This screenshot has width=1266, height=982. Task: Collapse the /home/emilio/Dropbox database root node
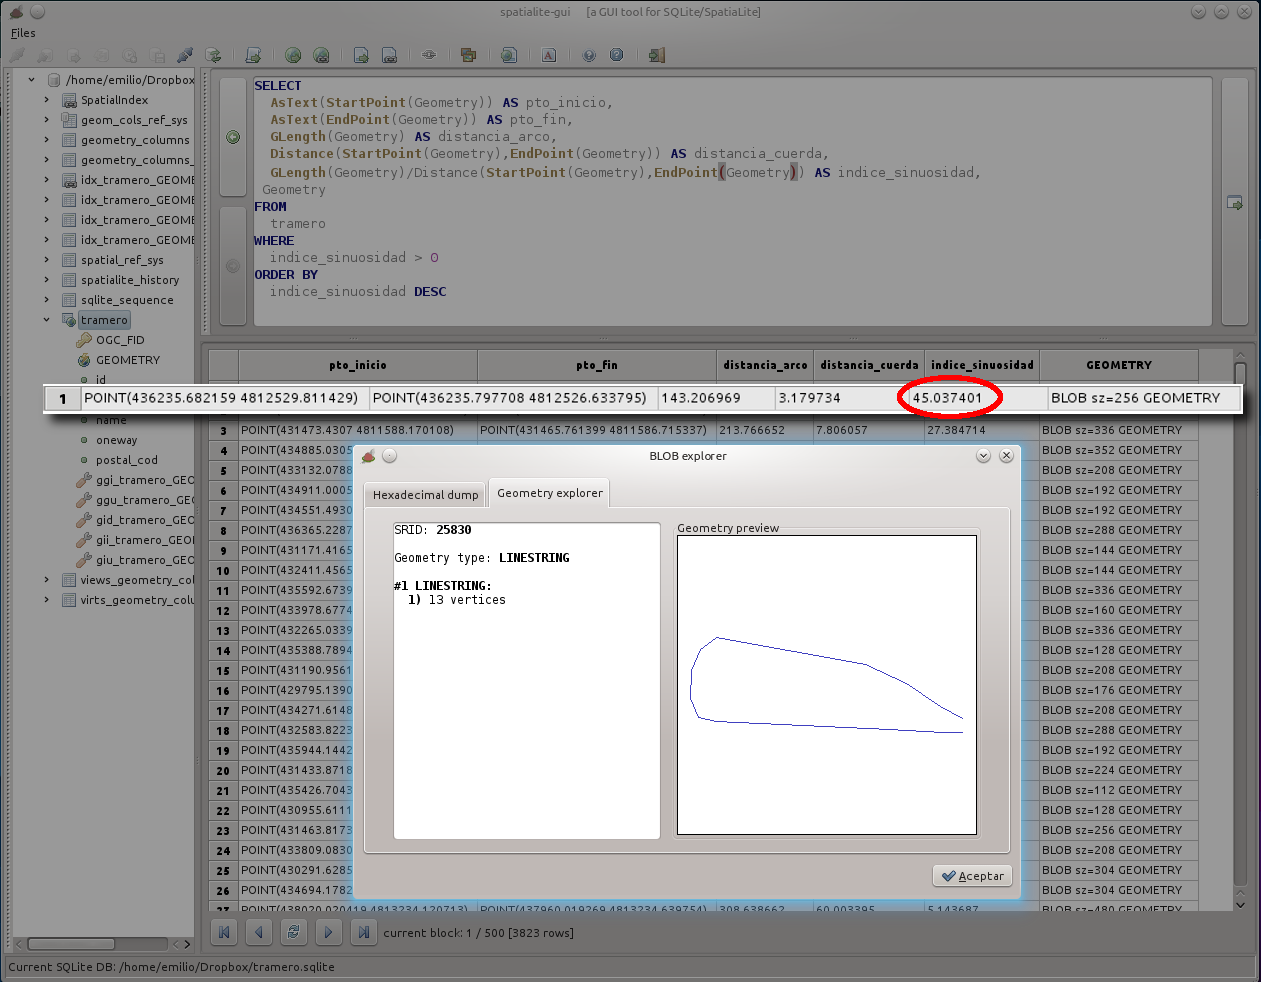click(x=32, y=80)
